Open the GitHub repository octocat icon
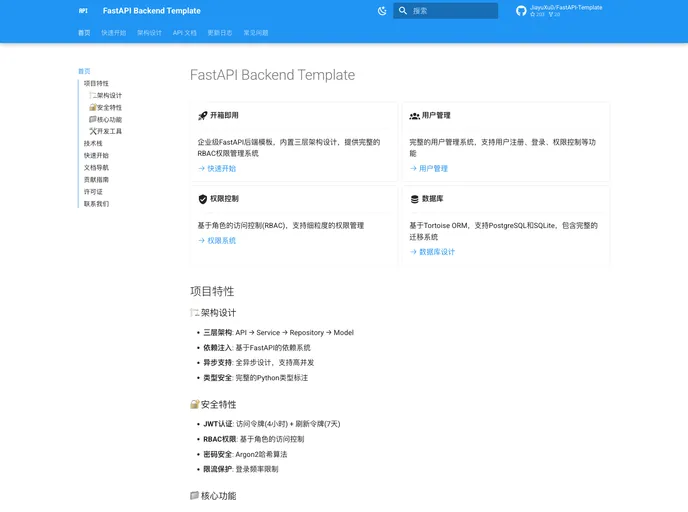This screenshot has width=688, height=512. point(521,11)
